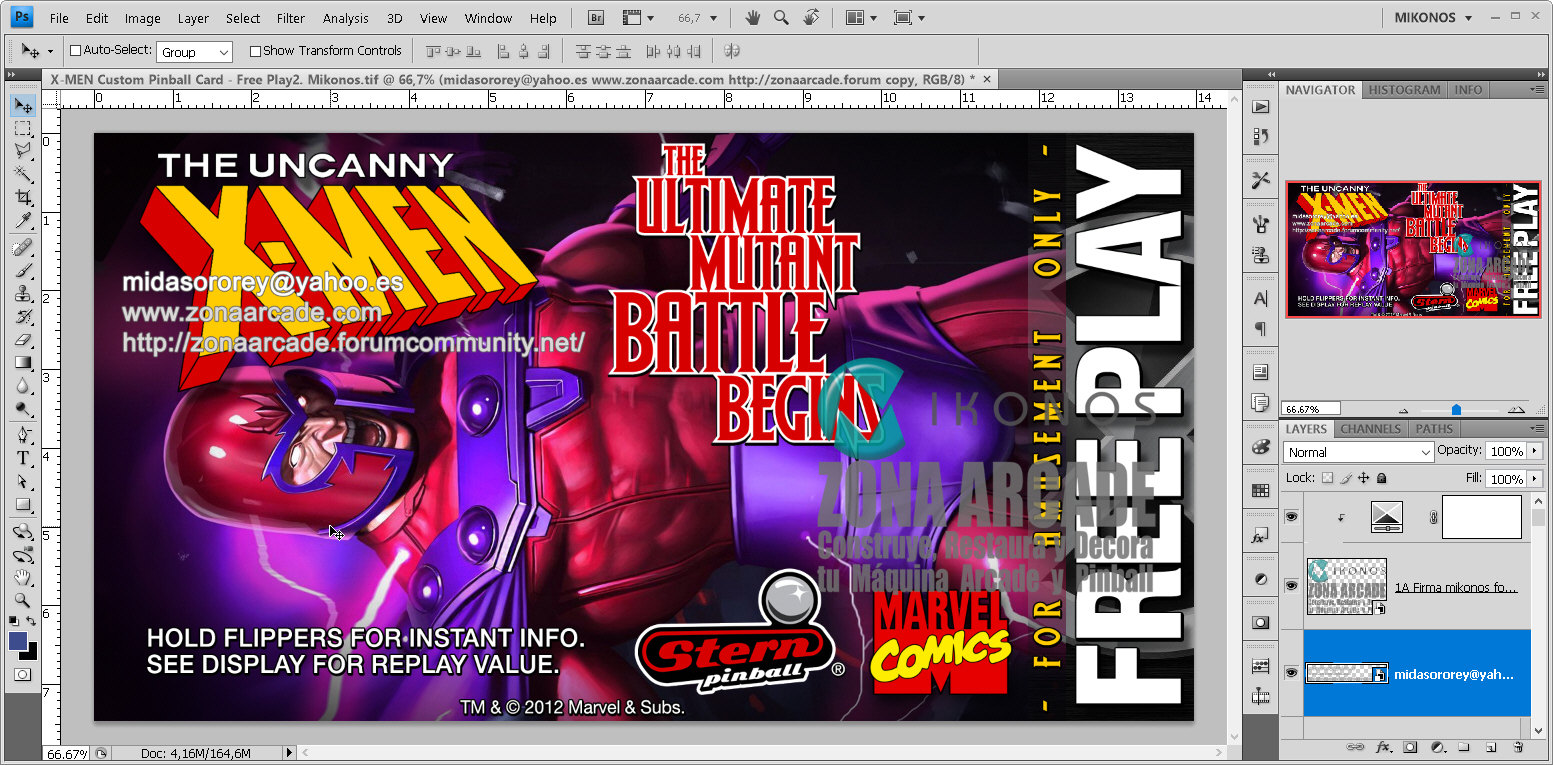Toggle Quick Mask mode
The image size is (1553, 765).
point(23,675)
